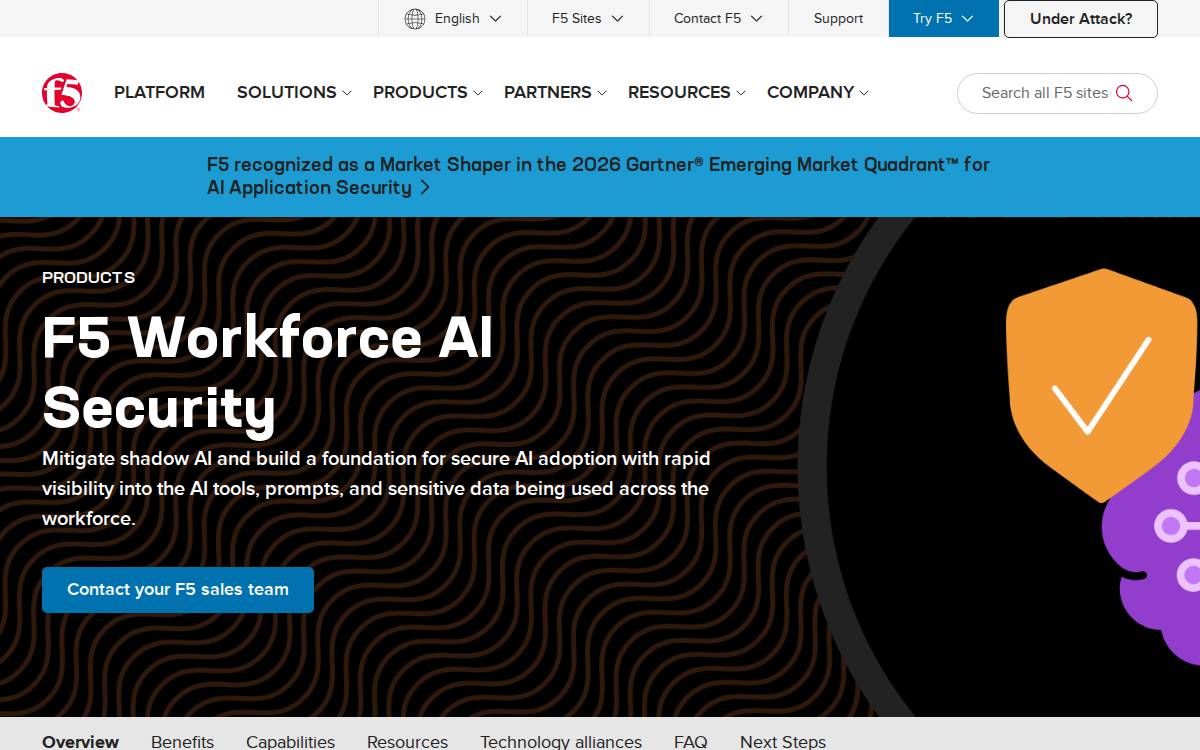Go to the PLATFORM page
The height and width of the screenshot is (750, 1200).
pos(159,92)
